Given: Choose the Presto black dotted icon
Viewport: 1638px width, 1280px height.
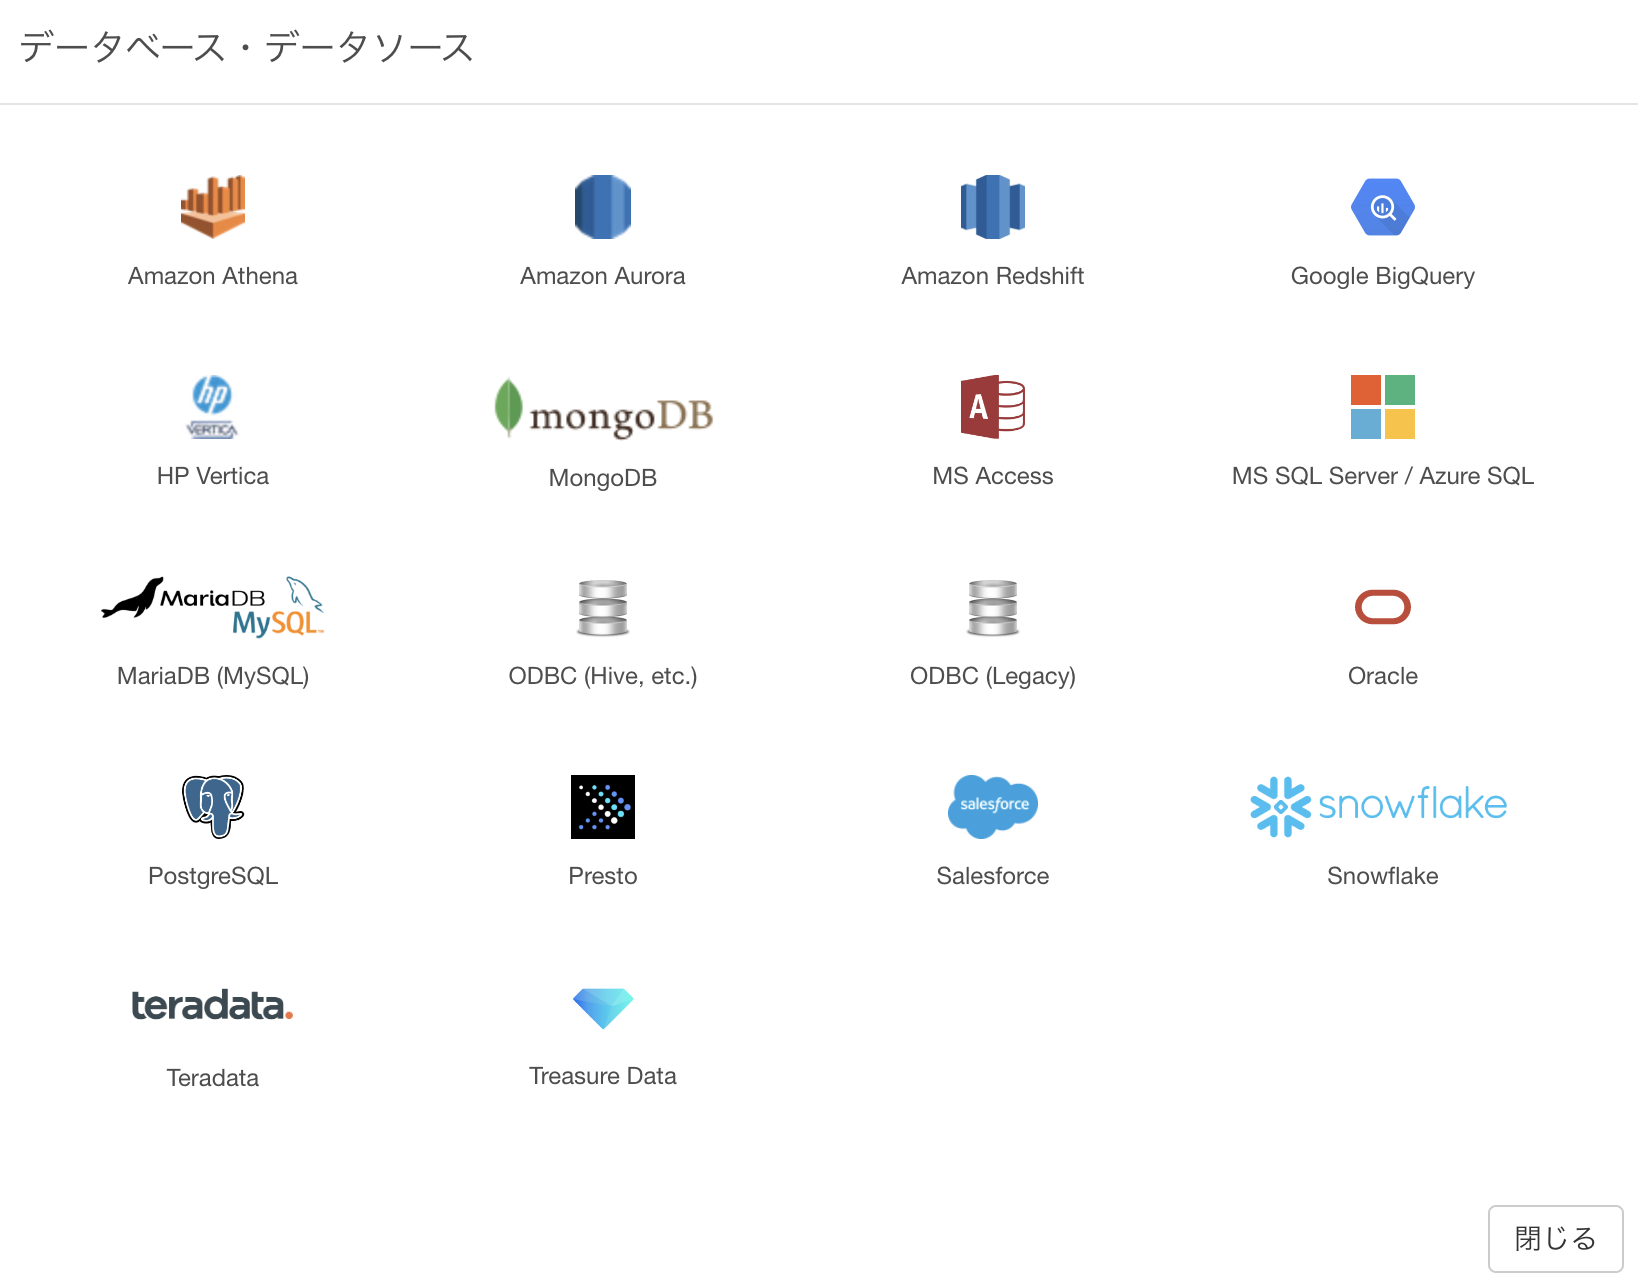Looking at the screenshot, I should [x=603, y=807].
